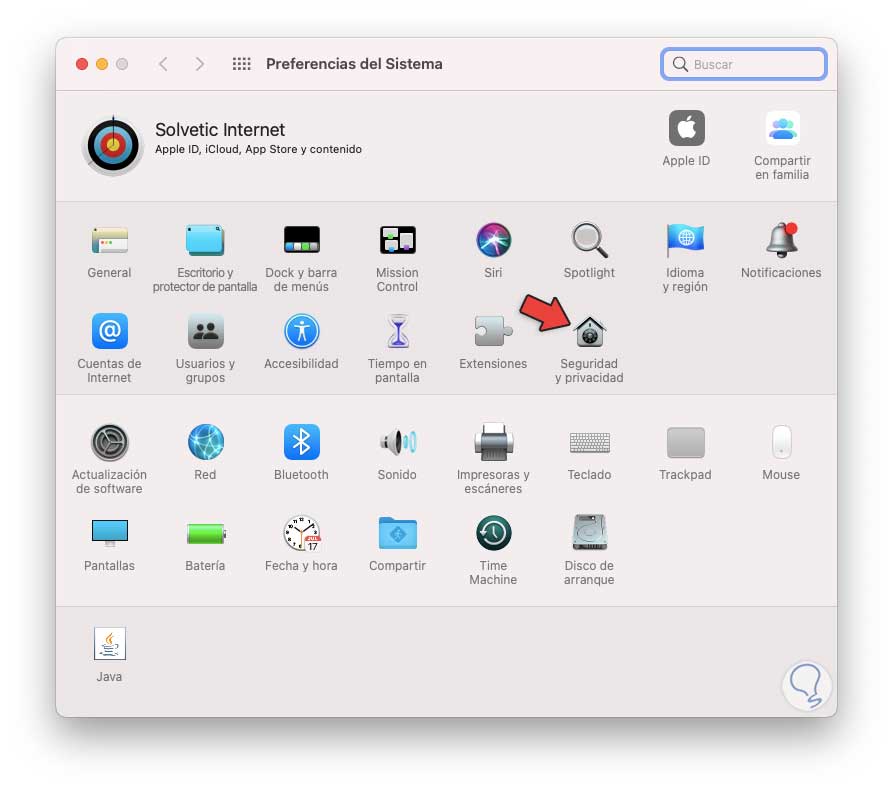Open Apple ID settings
Screen dimensions: 893x791
pyautogui.click(x=686, y=128)
